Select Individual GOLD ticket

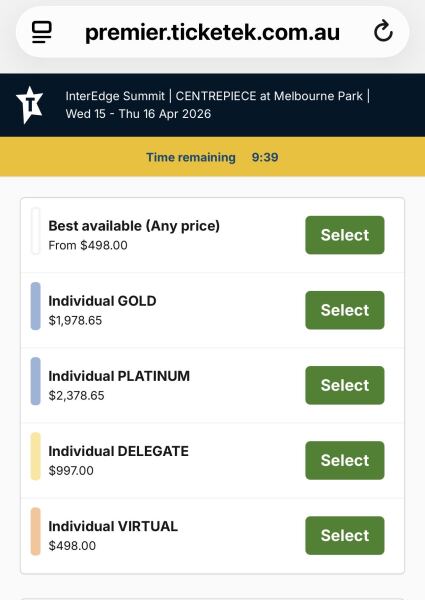coord(345,310)
